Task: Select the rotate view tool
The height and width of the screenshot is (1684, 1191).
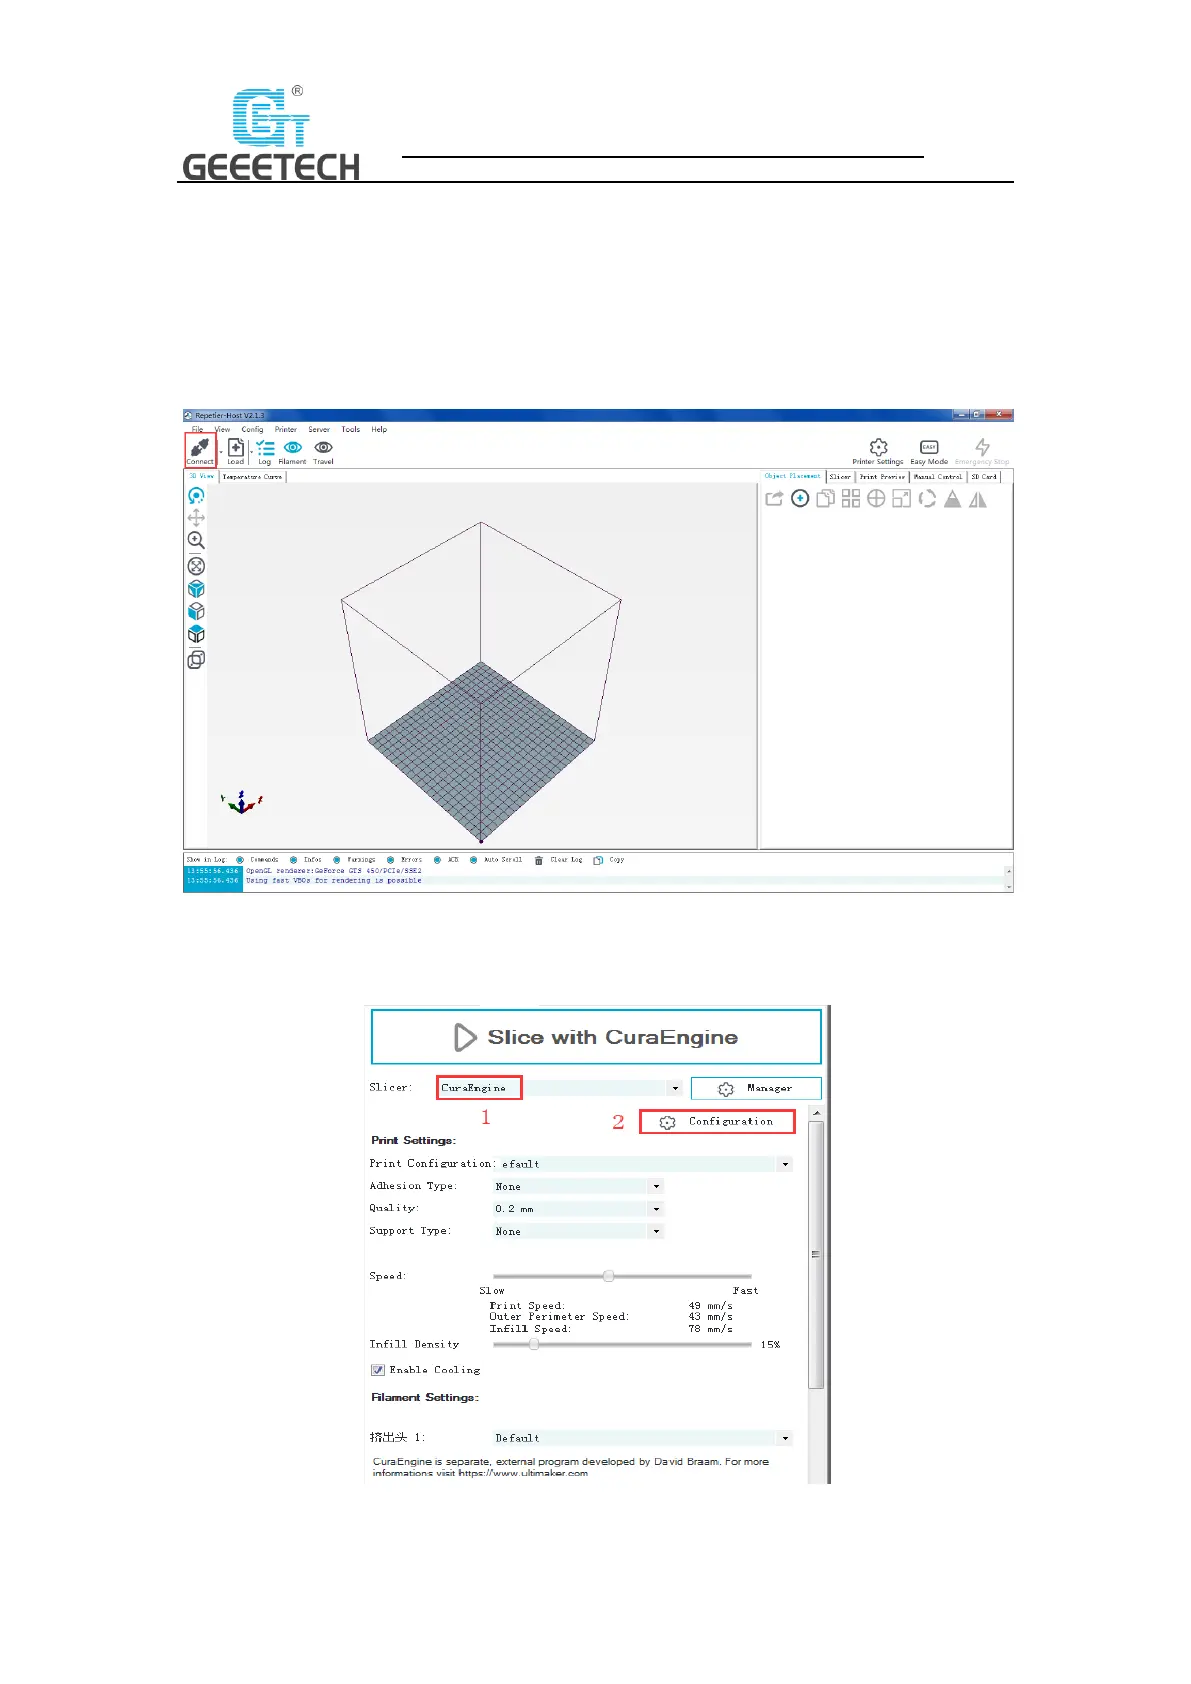Action: pos(196,495)
